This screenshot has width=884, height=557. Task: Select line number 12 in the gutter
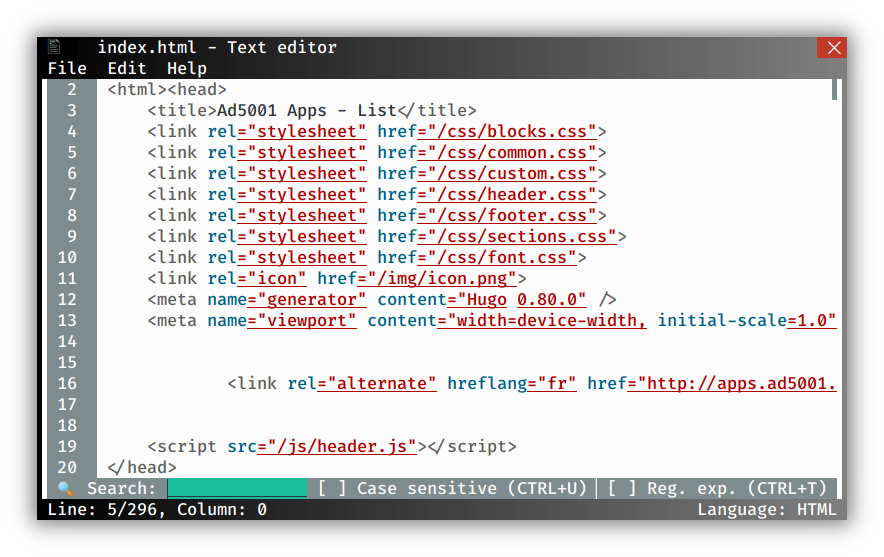tap(67, 299)
